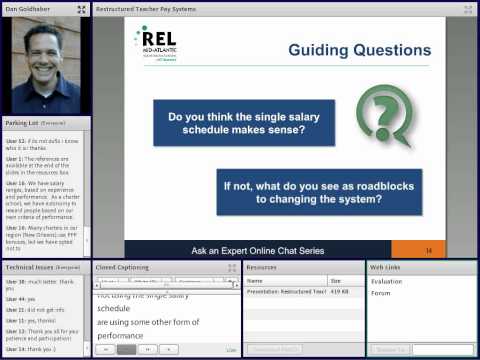Viewport: 480px width, 360px height.
Task: Click the URL field beside Browse To
Action: pyautogui.click(x=443, y=349)
